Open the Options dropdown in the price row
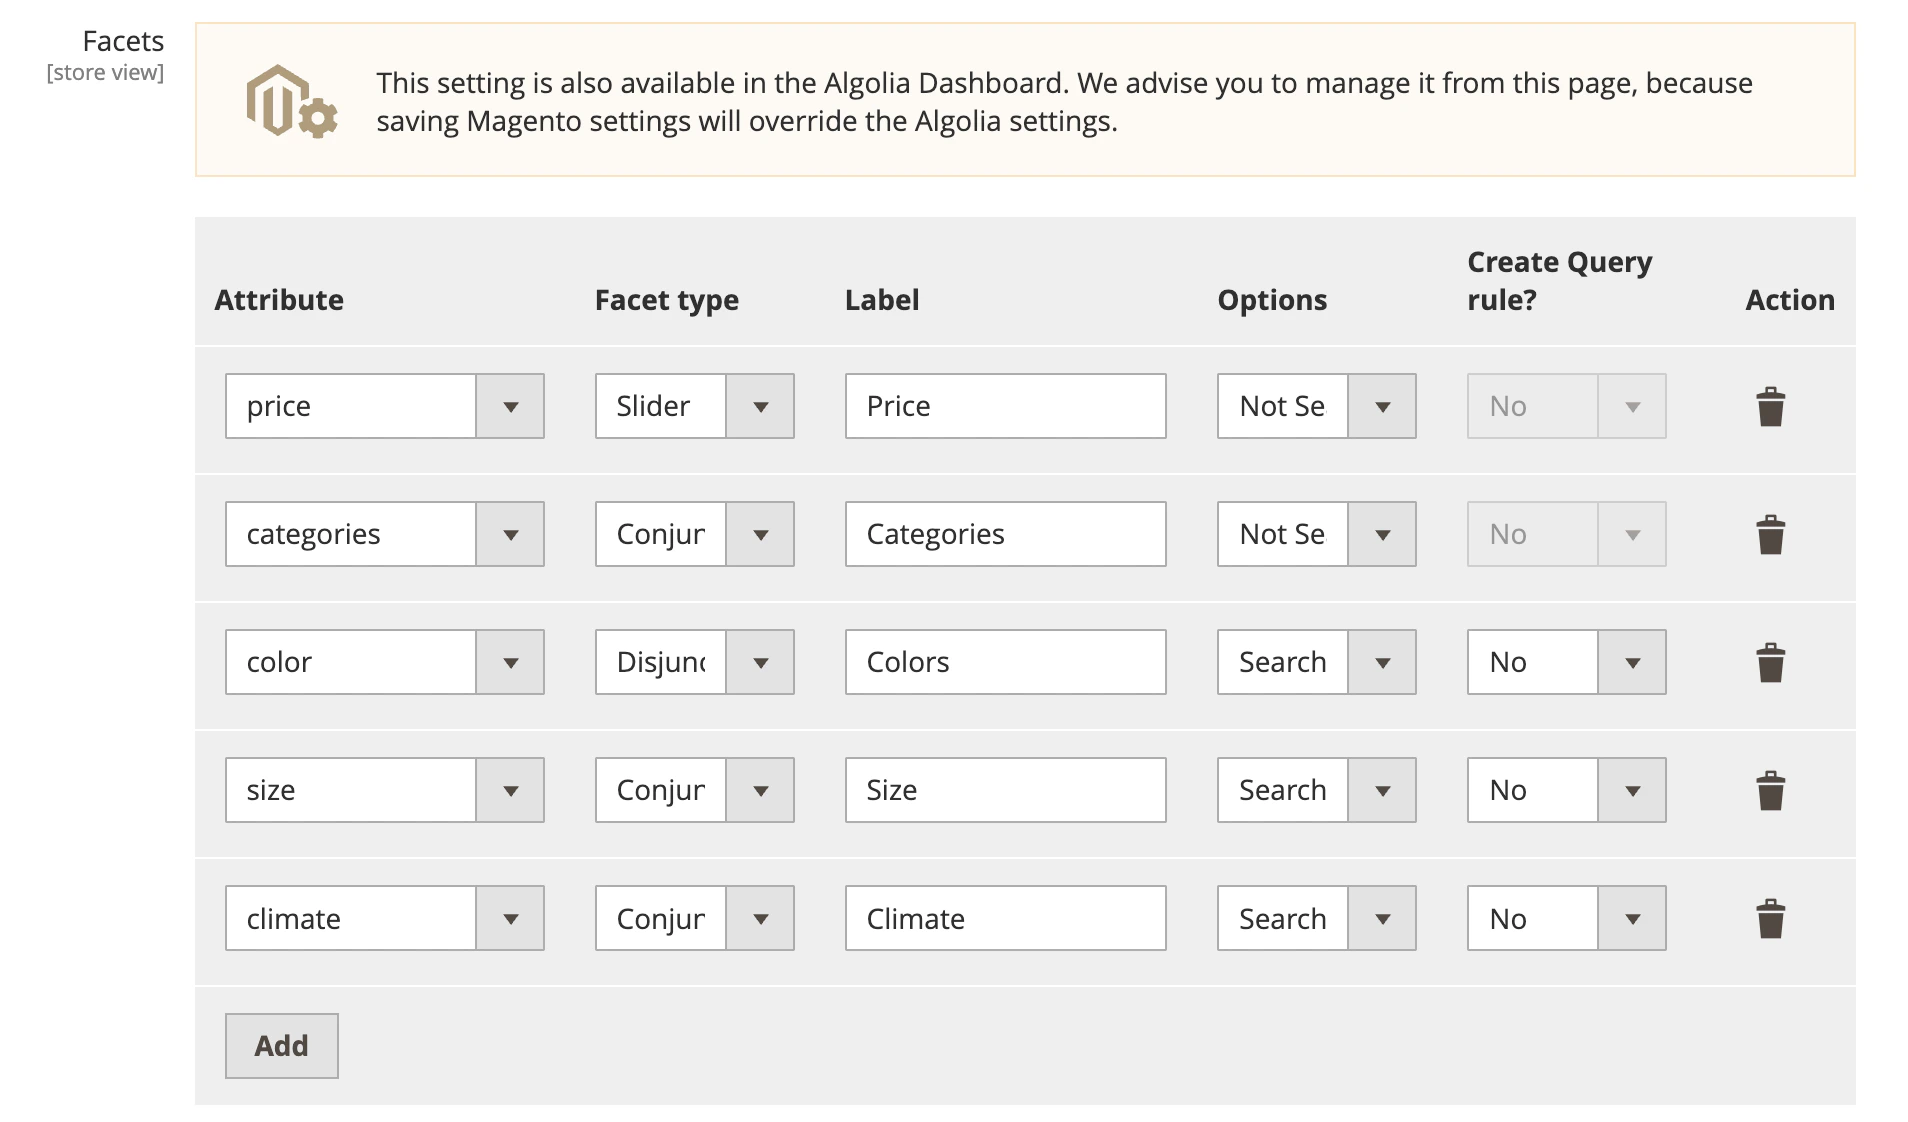This screenshot has width=1908, height=1122. tap(1384, 406)
